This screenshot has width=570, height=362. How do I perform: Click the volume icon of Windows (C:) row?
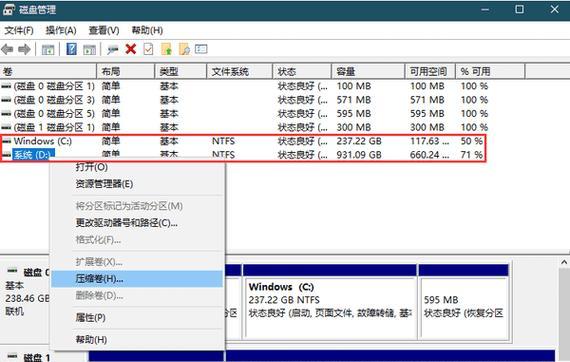(x=6, y=141)
